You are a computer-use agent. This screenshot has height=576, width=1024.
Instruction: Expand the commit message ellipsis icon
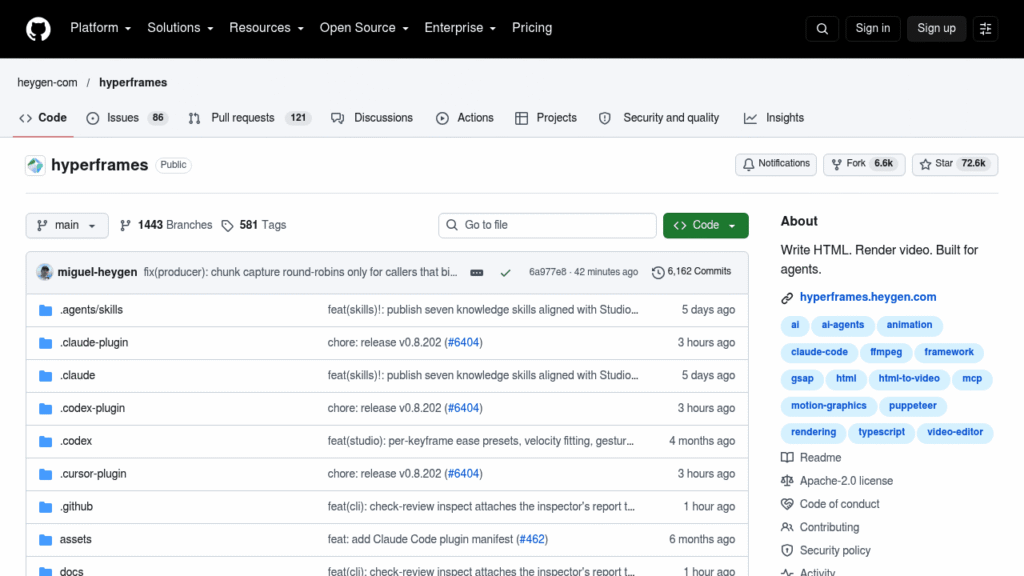pos(477,272)
